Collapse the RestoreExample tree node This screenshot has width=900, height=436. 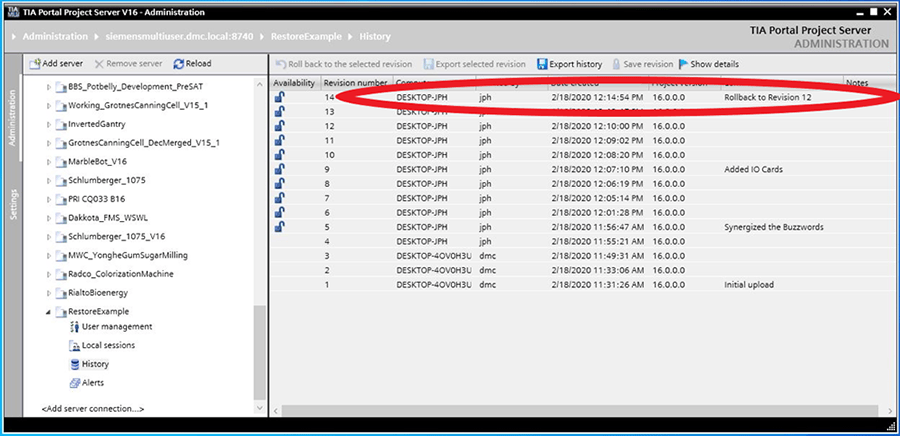click(49, 312)
